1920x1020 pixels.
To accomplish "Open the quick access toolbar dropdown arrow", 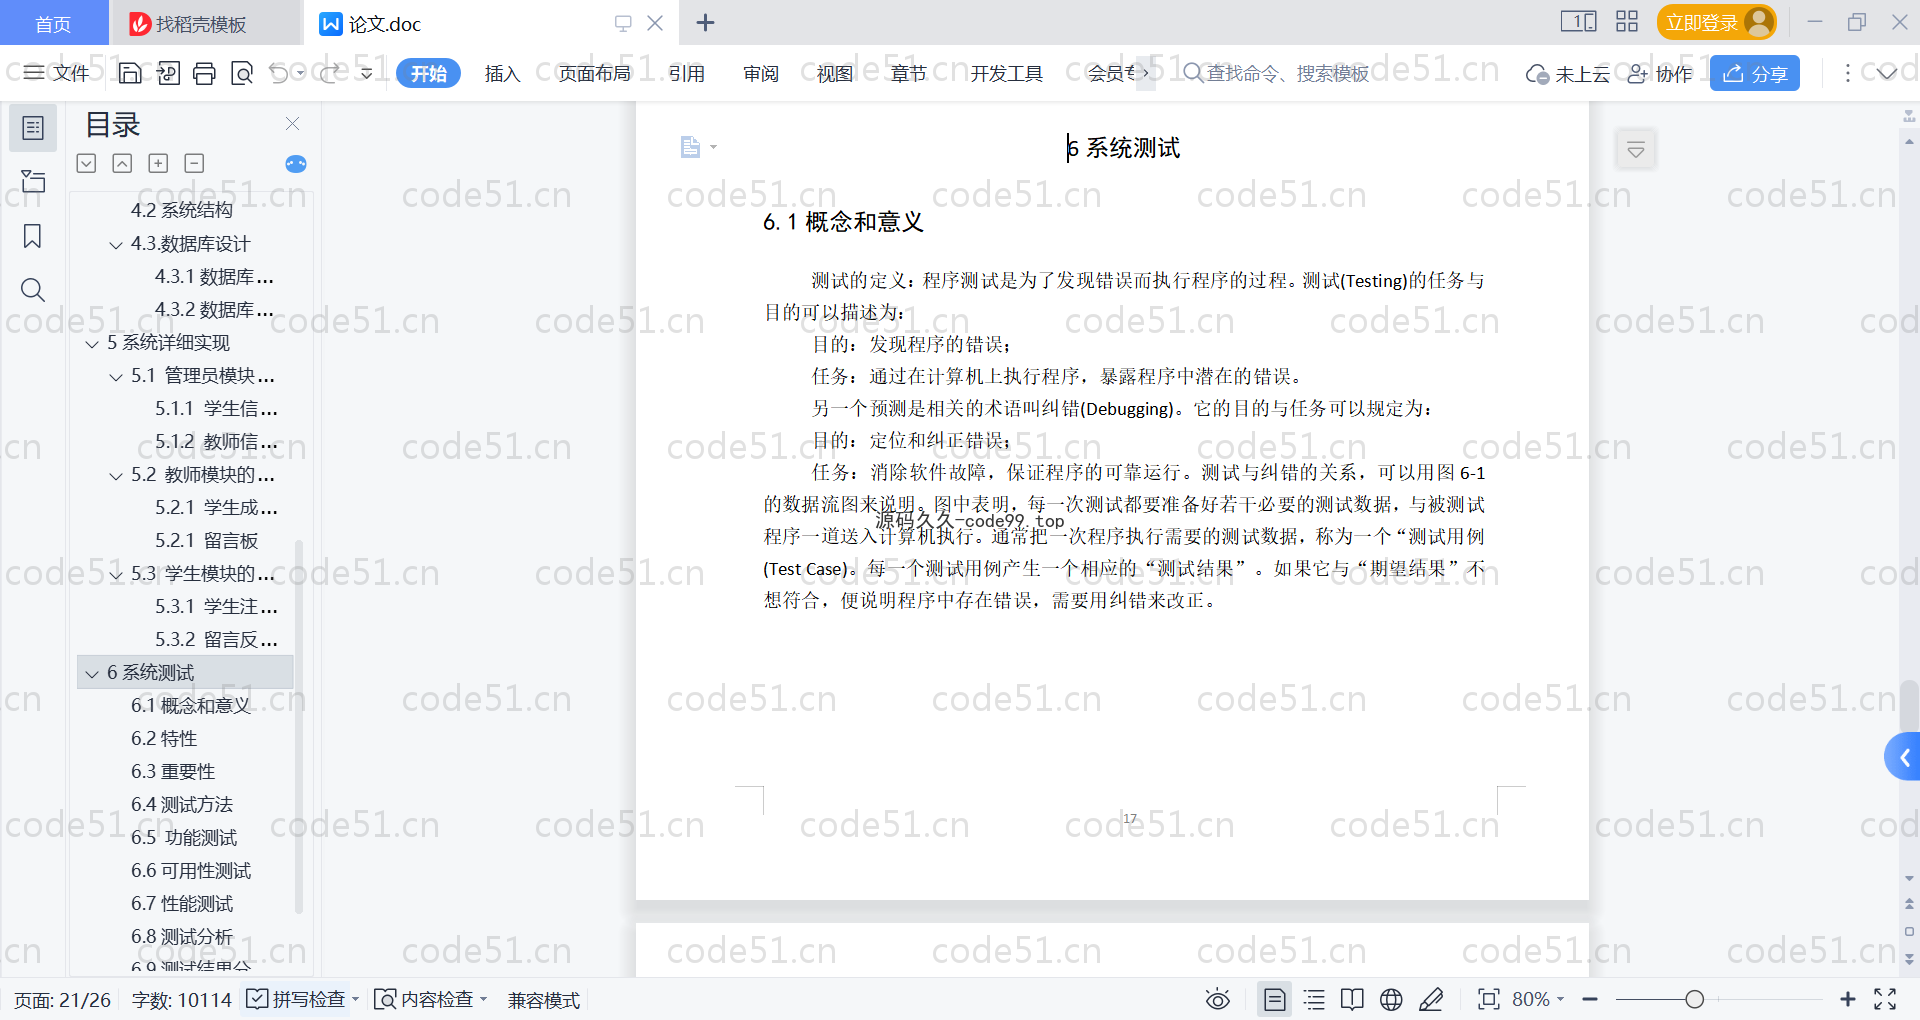I will pyautogui.click(x=367, y=73).
